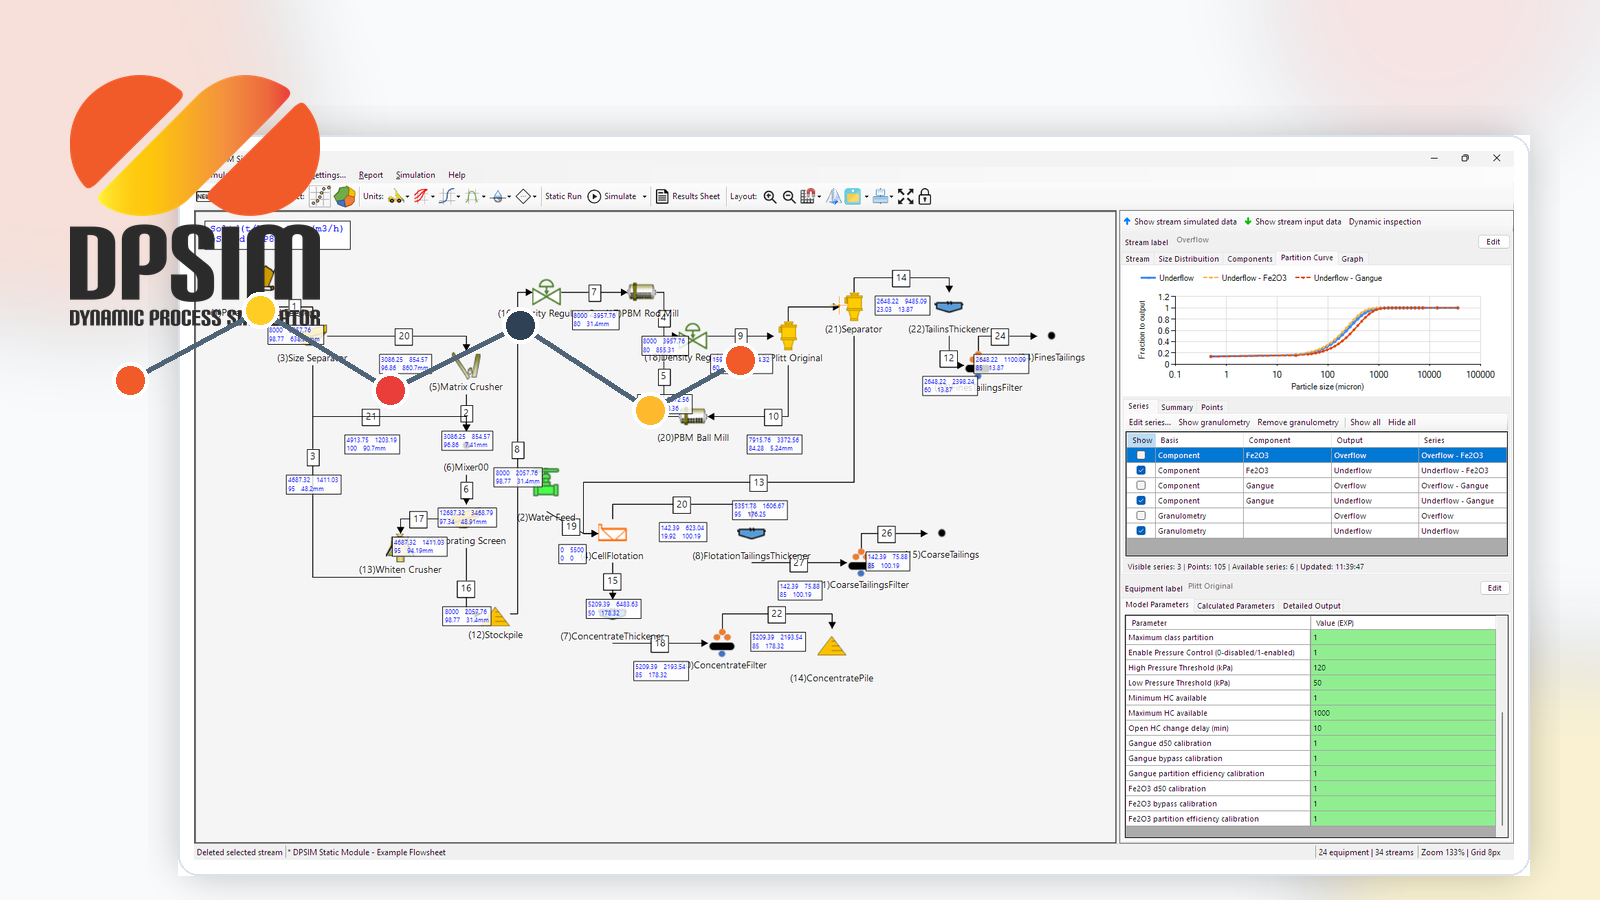Click the blue curve units icon

click(x=447, y=196)
